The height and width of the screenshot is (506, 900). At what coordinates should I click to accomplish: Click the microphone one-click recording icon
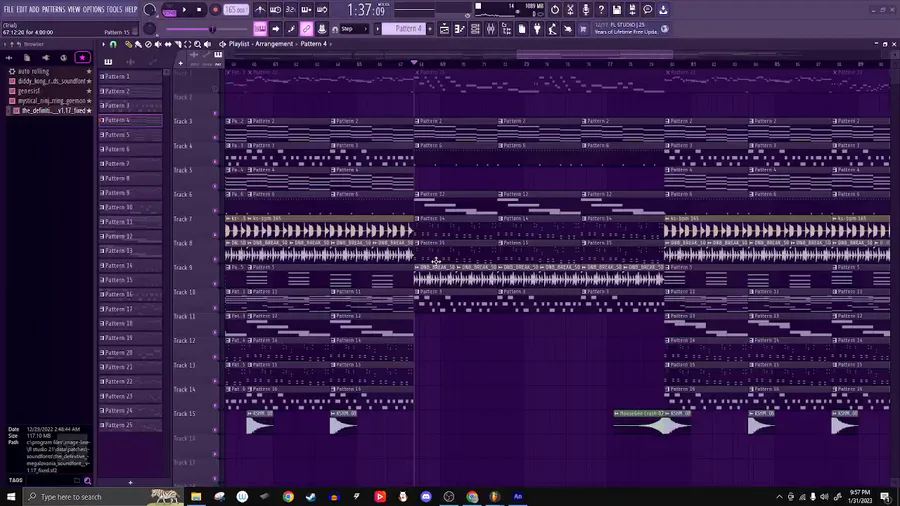[x=585, y=10]
